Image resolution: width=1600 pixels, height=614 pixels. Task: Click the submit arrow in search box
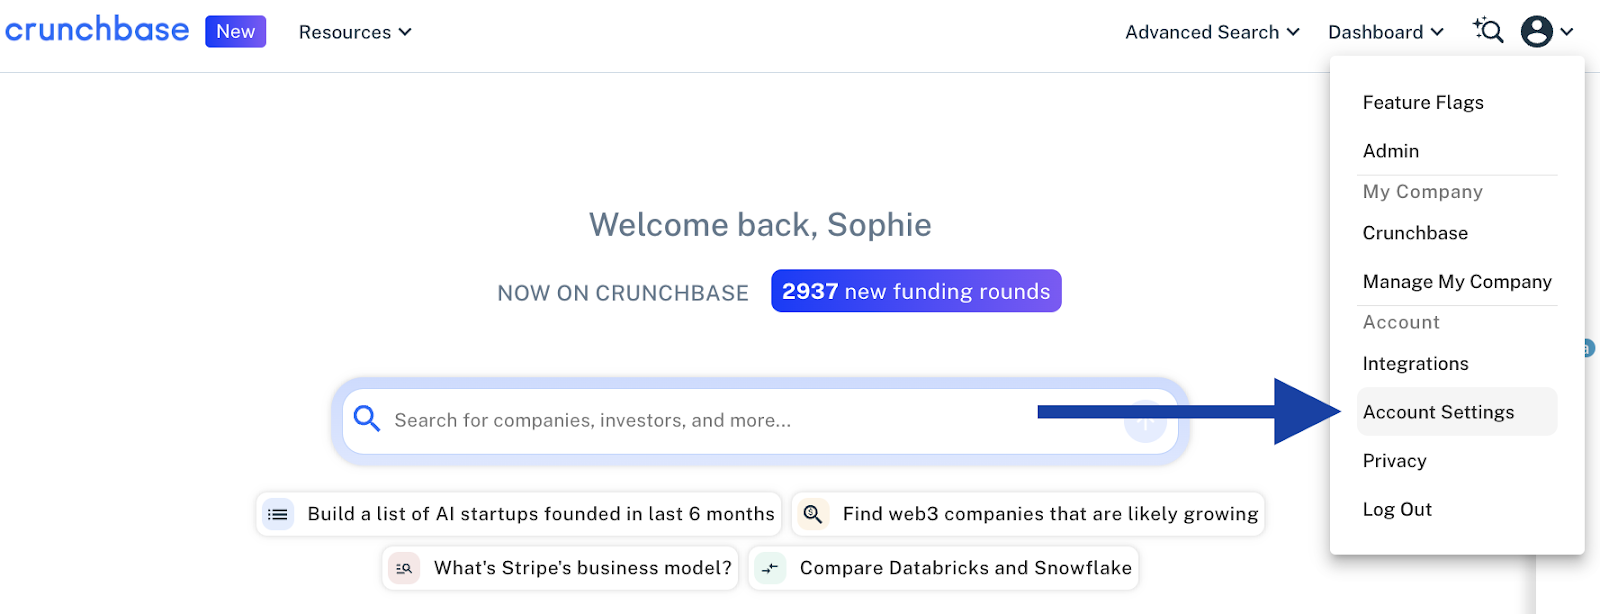(1146, 421)
